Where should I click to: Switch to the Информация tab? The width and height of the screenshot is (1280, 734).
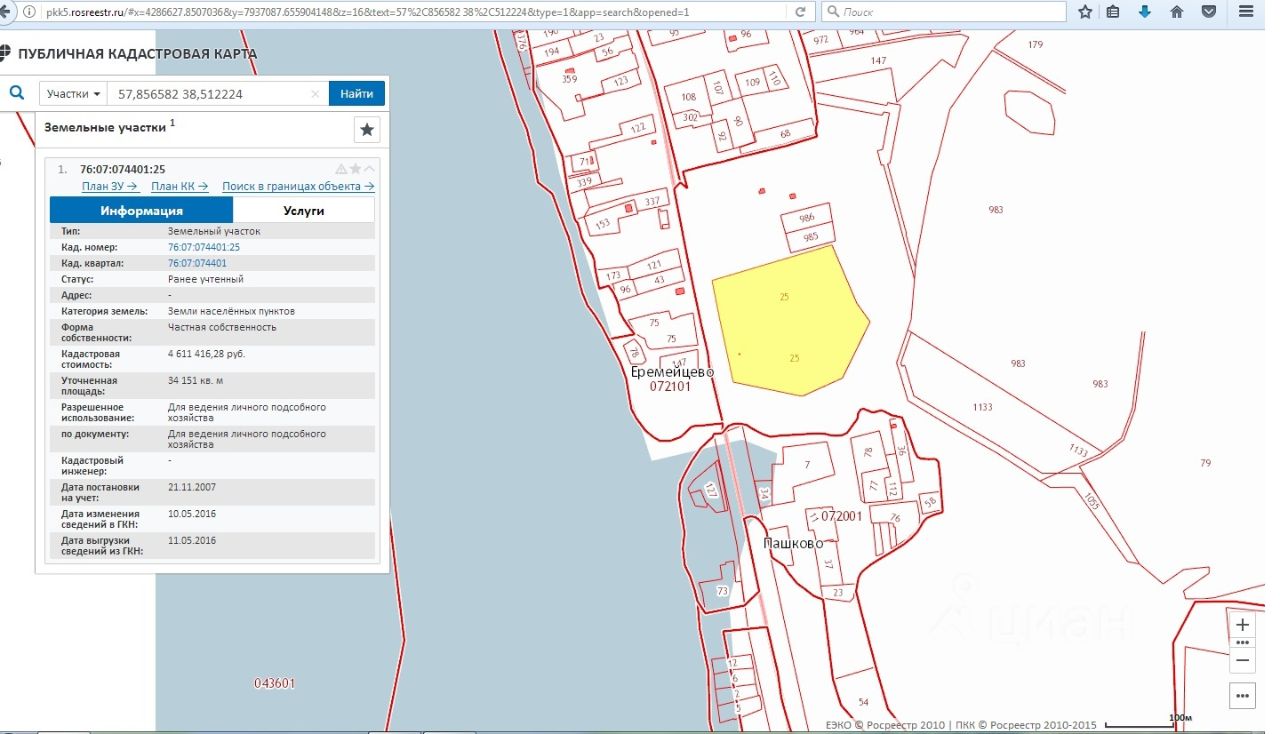[x=141, y=211]
